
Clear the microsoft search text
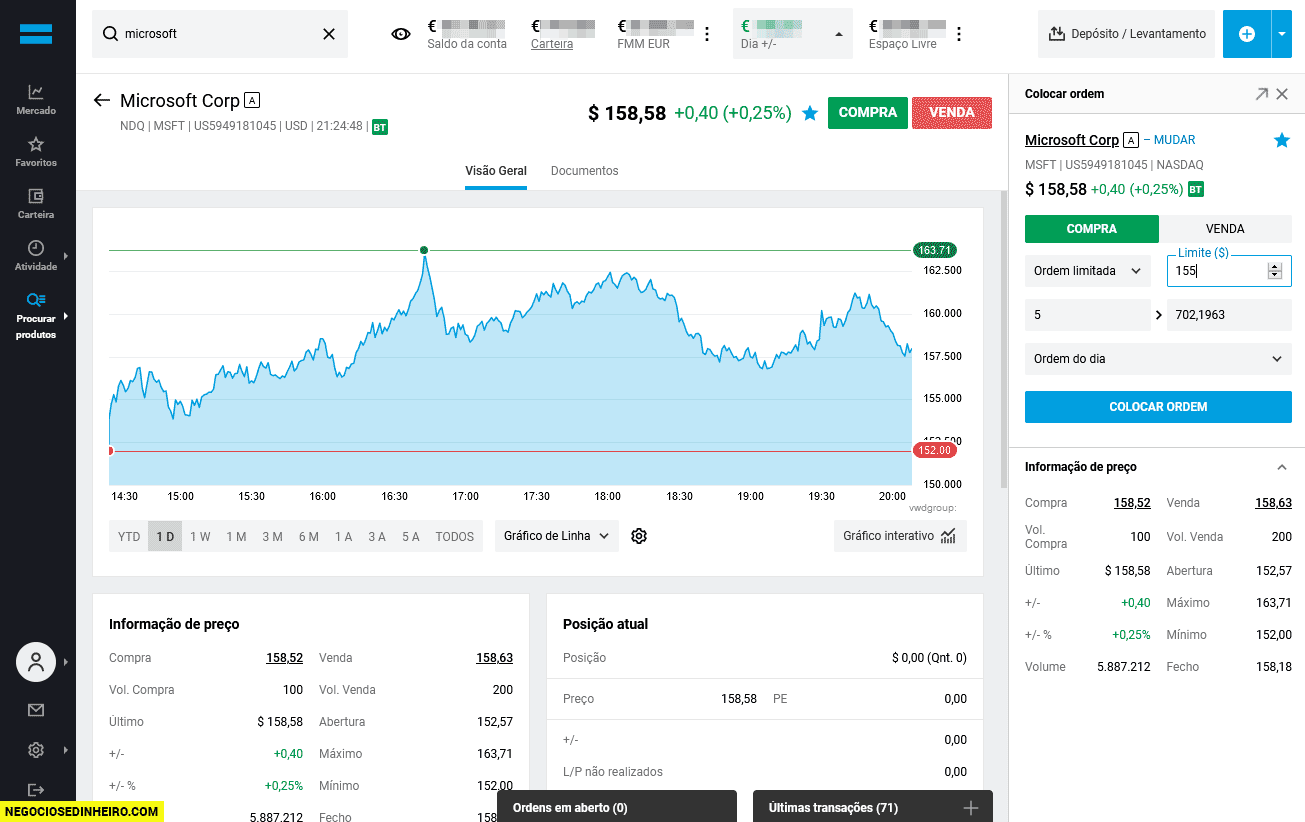point(329,34)
